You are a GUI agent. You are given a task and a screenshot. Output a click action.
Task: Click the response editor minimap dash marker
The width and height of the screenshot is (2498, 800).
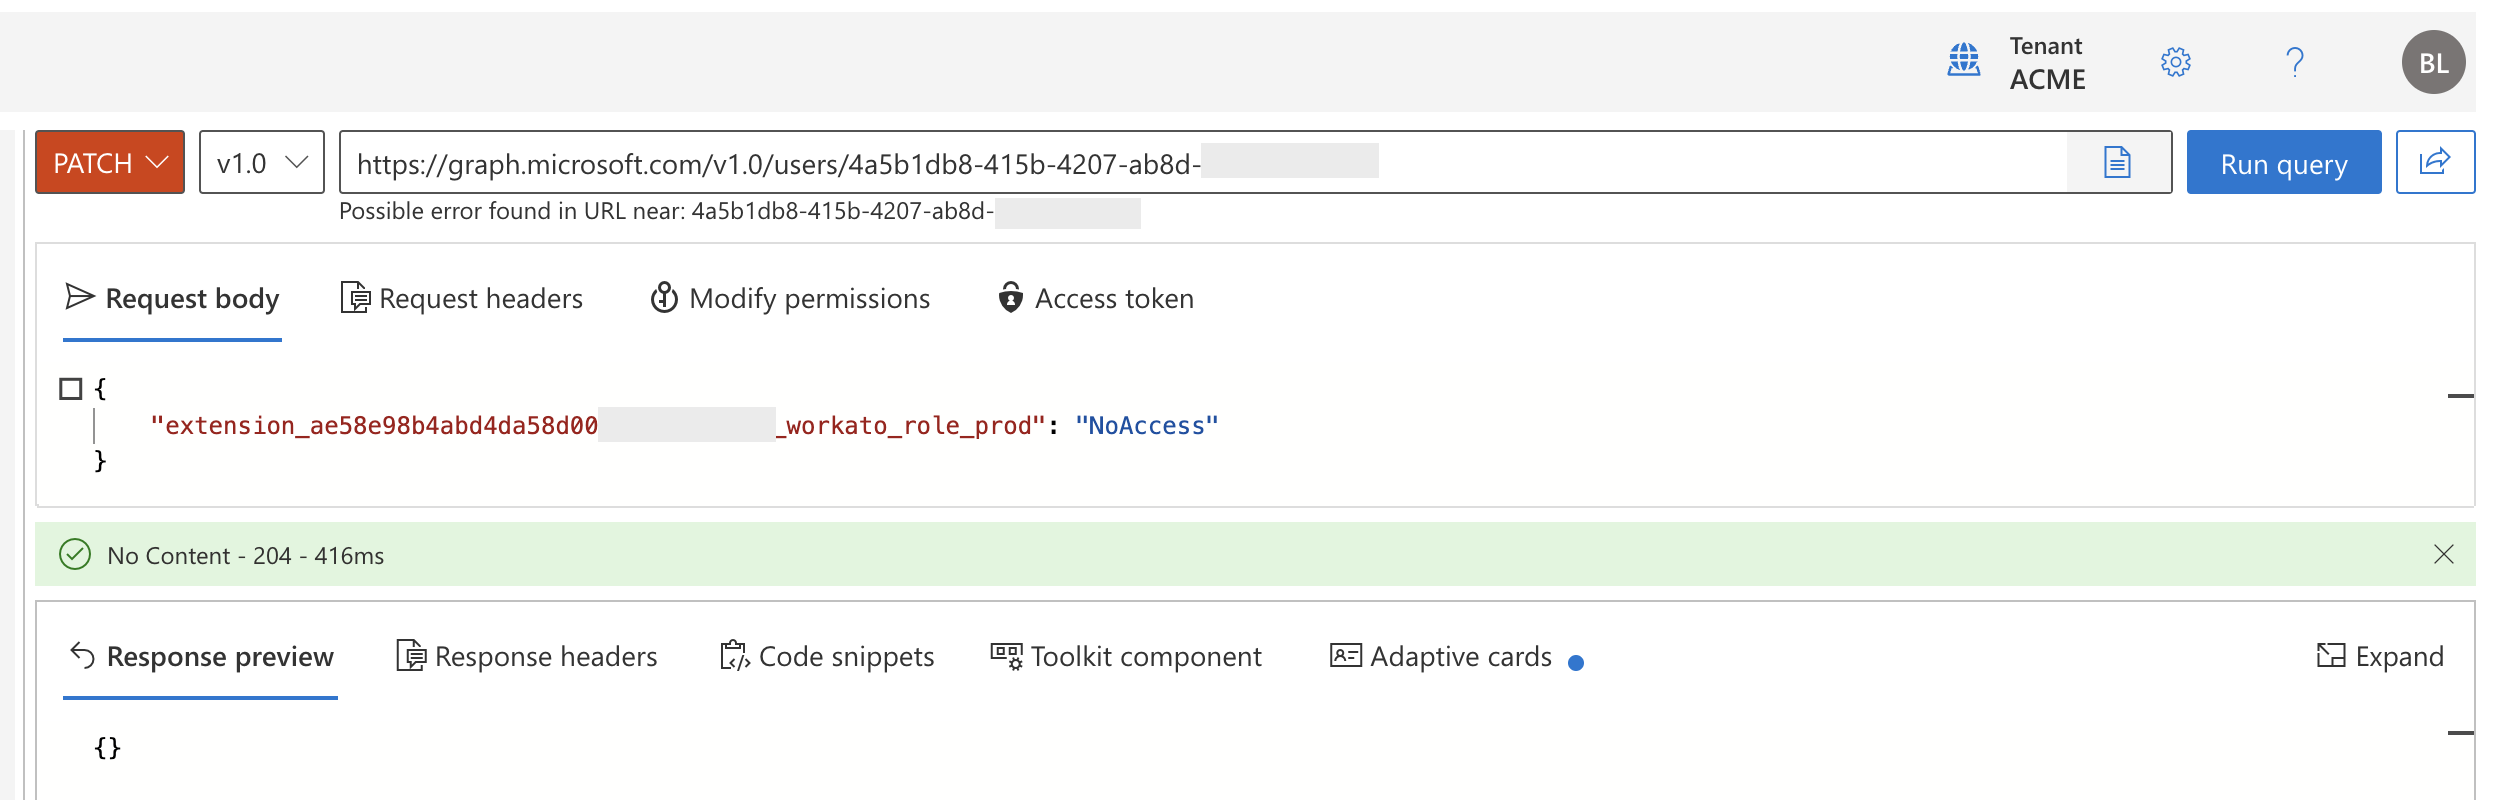(2460, 733)
